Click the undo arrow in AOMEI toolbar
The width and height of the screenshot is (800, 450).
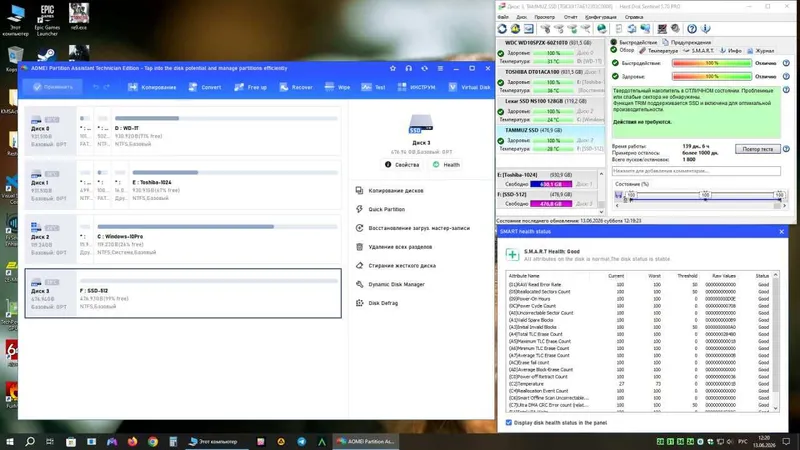96,87
